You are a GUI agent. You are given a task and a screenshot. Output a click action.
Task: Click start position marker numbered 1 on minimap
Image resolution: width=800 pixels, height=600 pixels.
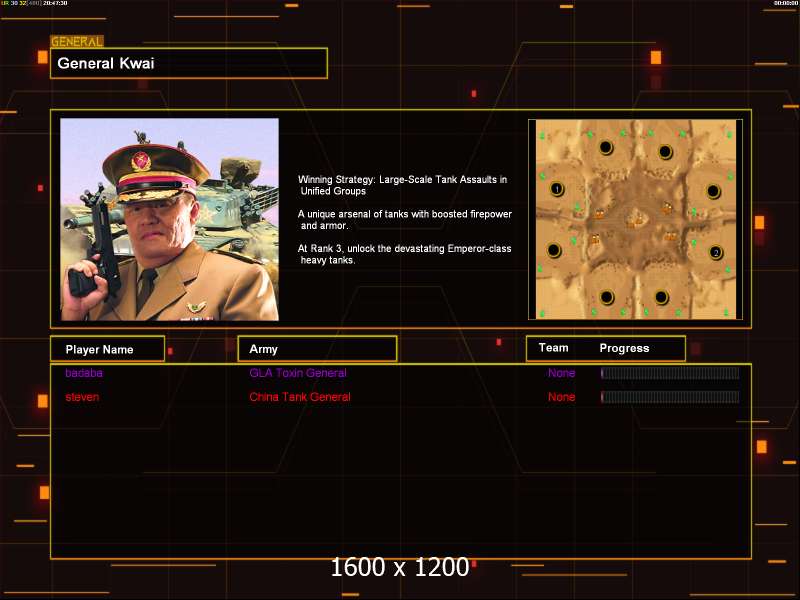[x=557, y=189]
